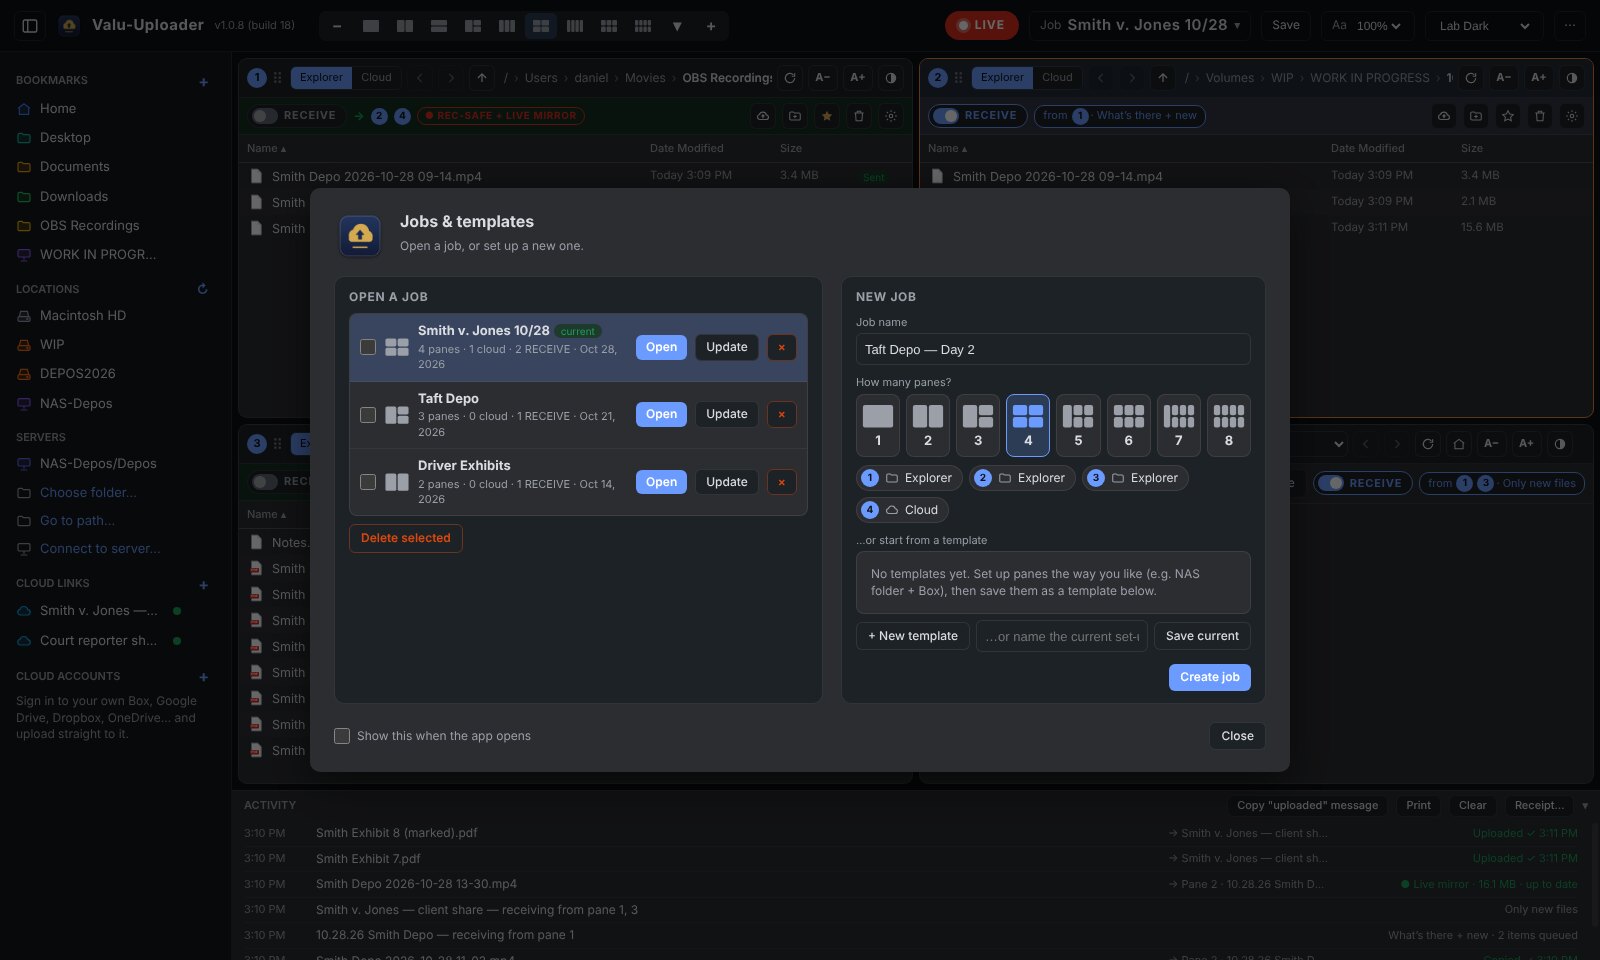Sort pane 1 by Name column
Image resolution: width=1600 pixels, height=960 pixels.
click(267, 149)
